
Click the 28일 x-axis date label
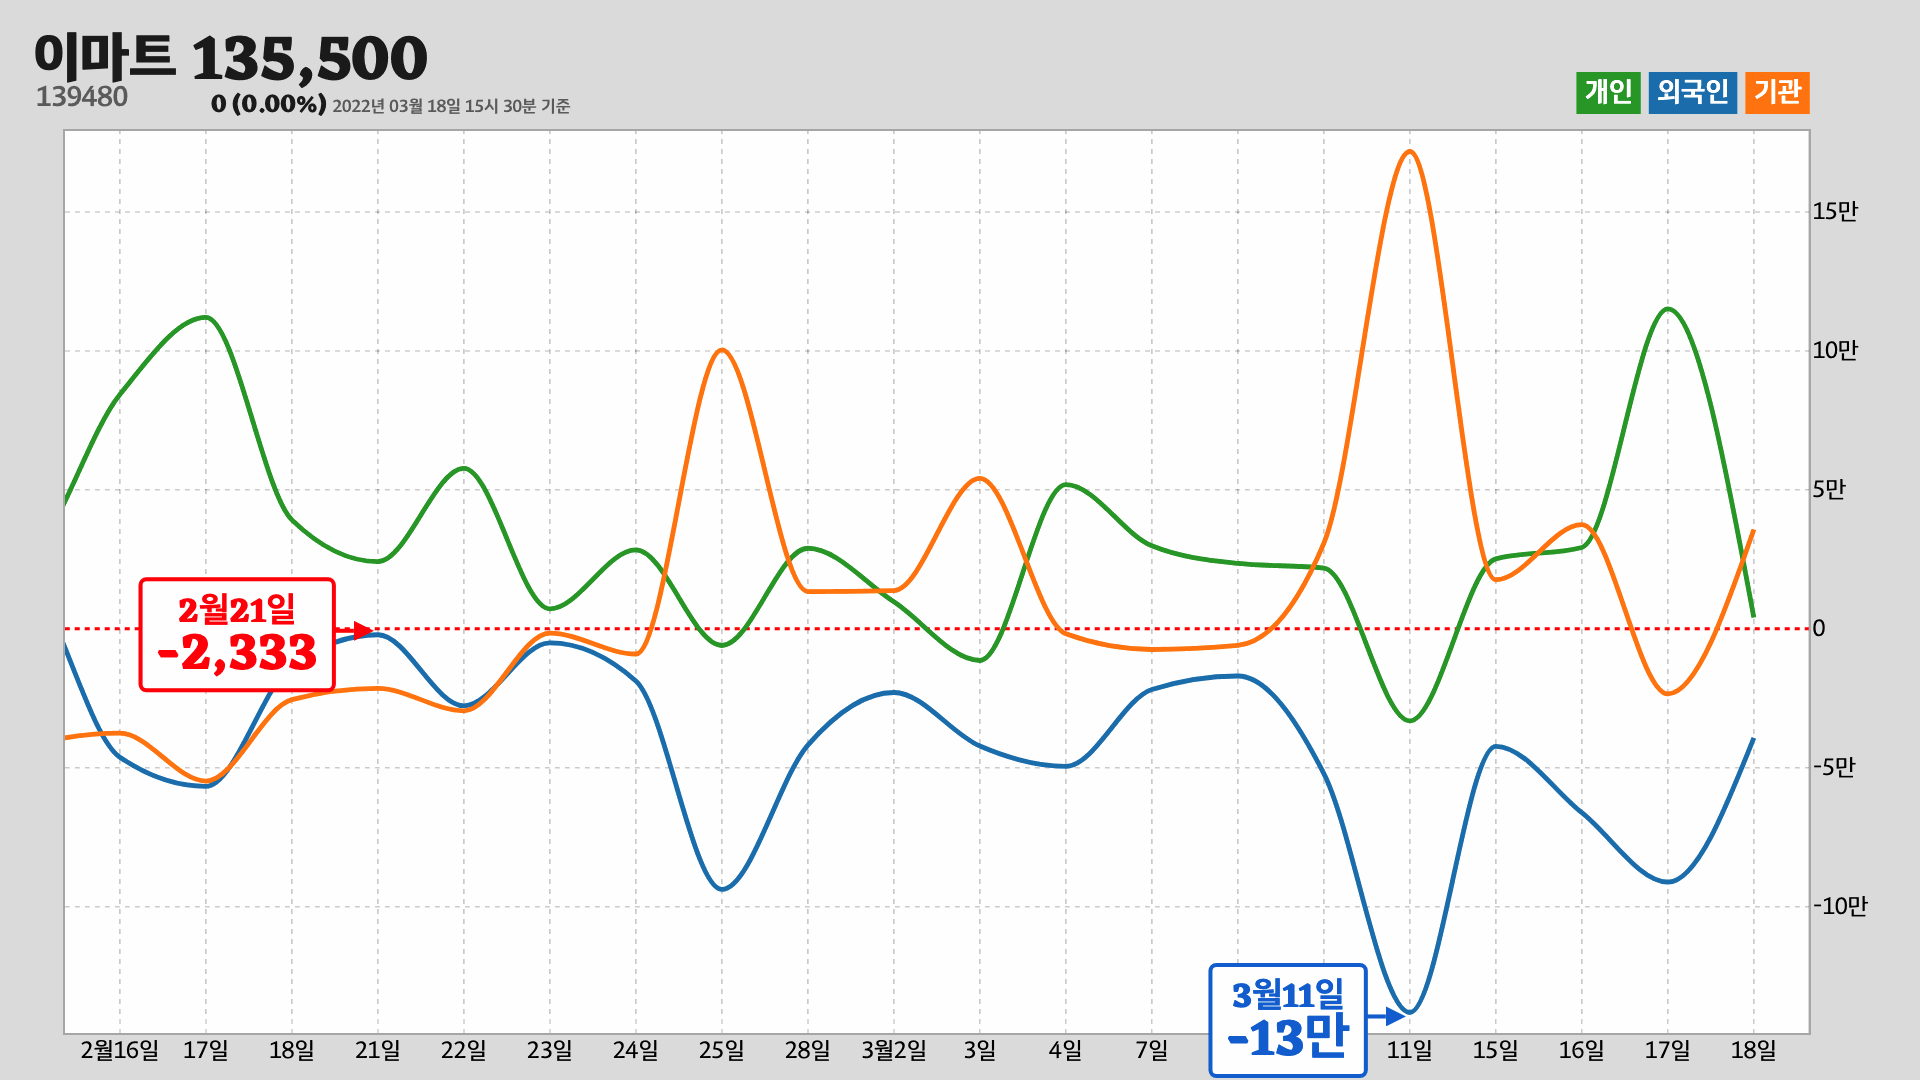click(x=808, y=1050)
